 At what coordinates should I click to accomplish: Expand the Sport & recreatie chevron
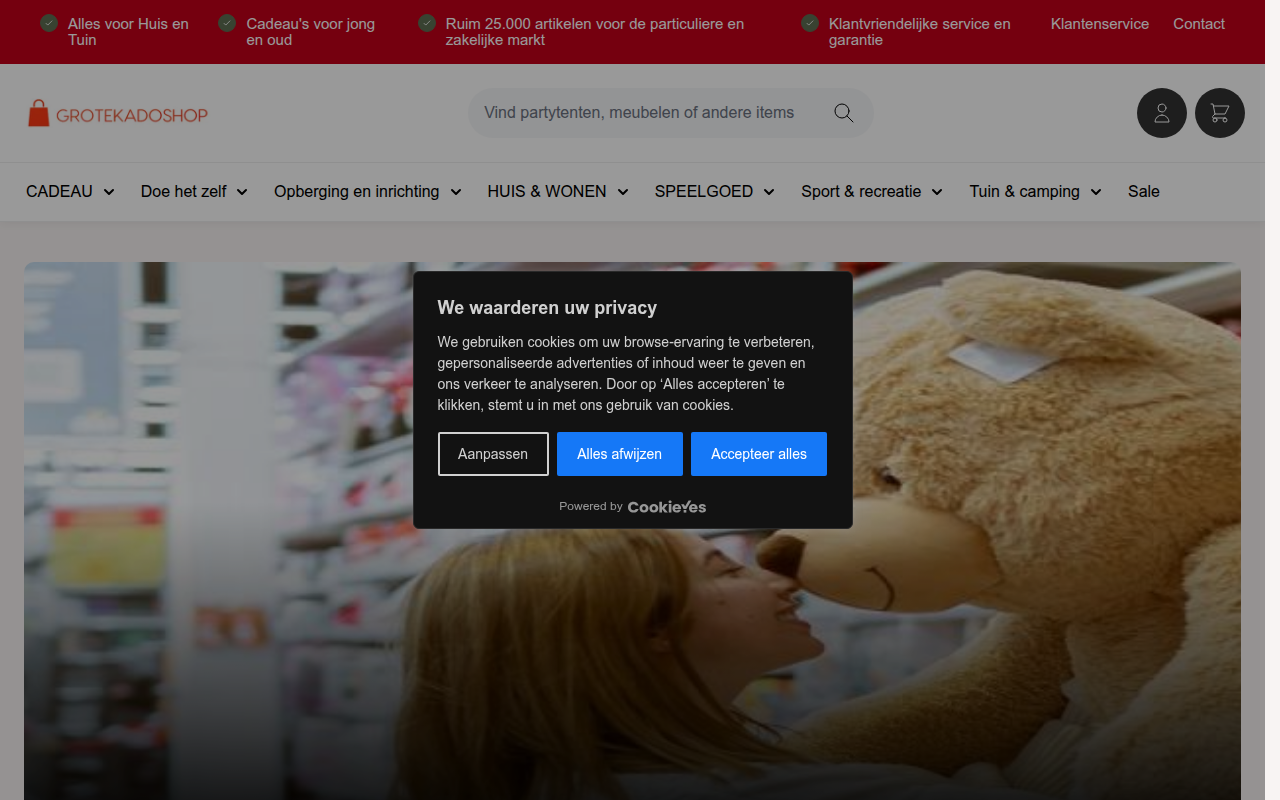pos(937,192)
